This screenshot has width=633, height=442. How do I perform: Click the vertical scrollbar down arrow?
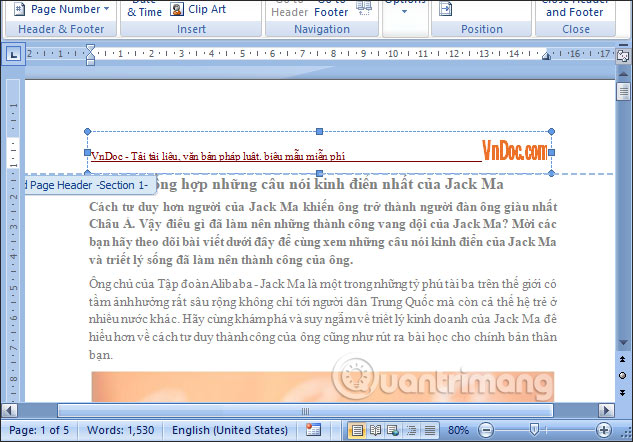(x=623, y=342)
